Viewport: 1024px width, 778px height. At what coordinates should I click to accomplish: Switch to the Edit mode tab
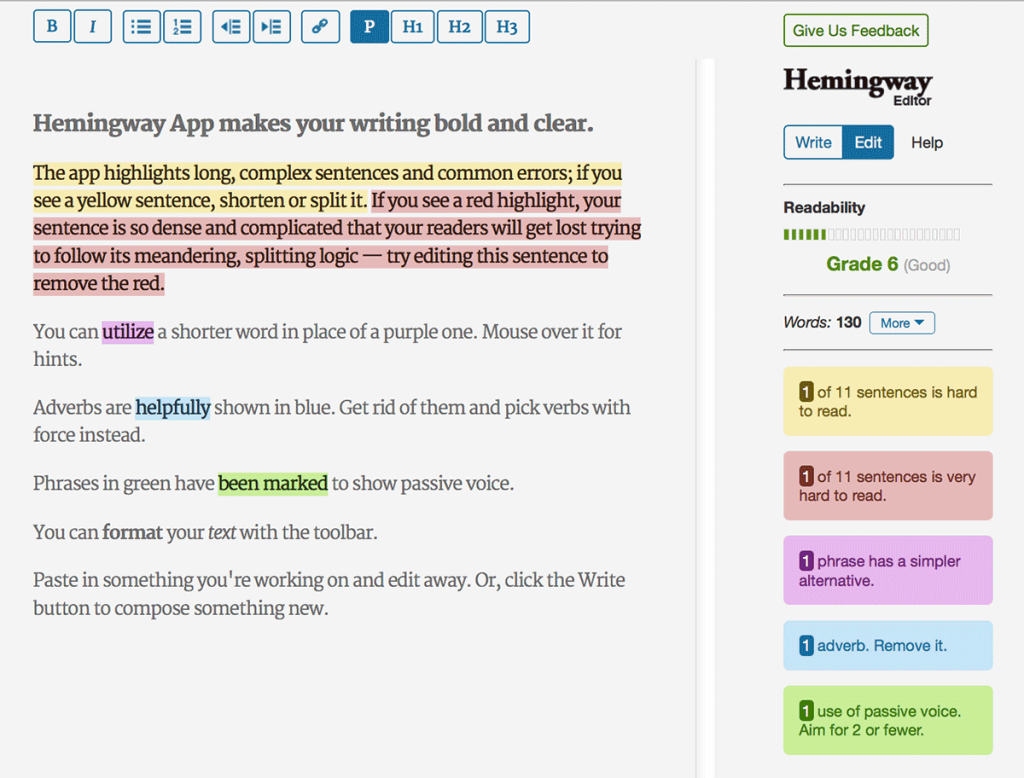coord(868,142)
